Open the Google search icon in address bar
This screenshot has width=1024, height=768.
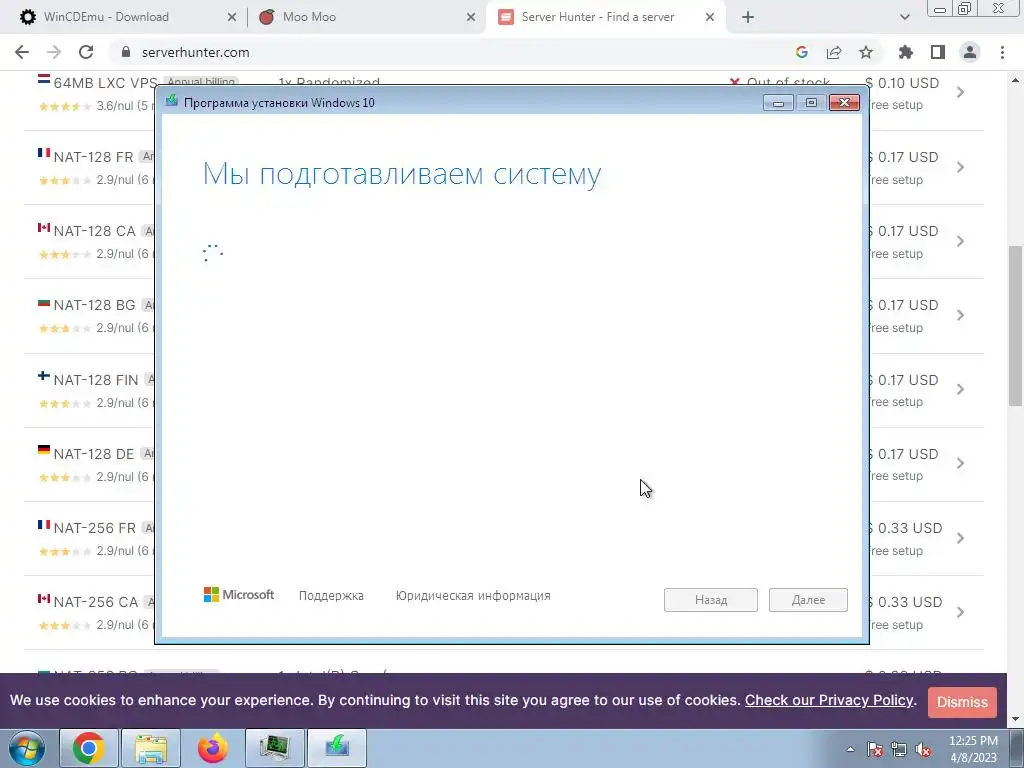click(802, 52)
